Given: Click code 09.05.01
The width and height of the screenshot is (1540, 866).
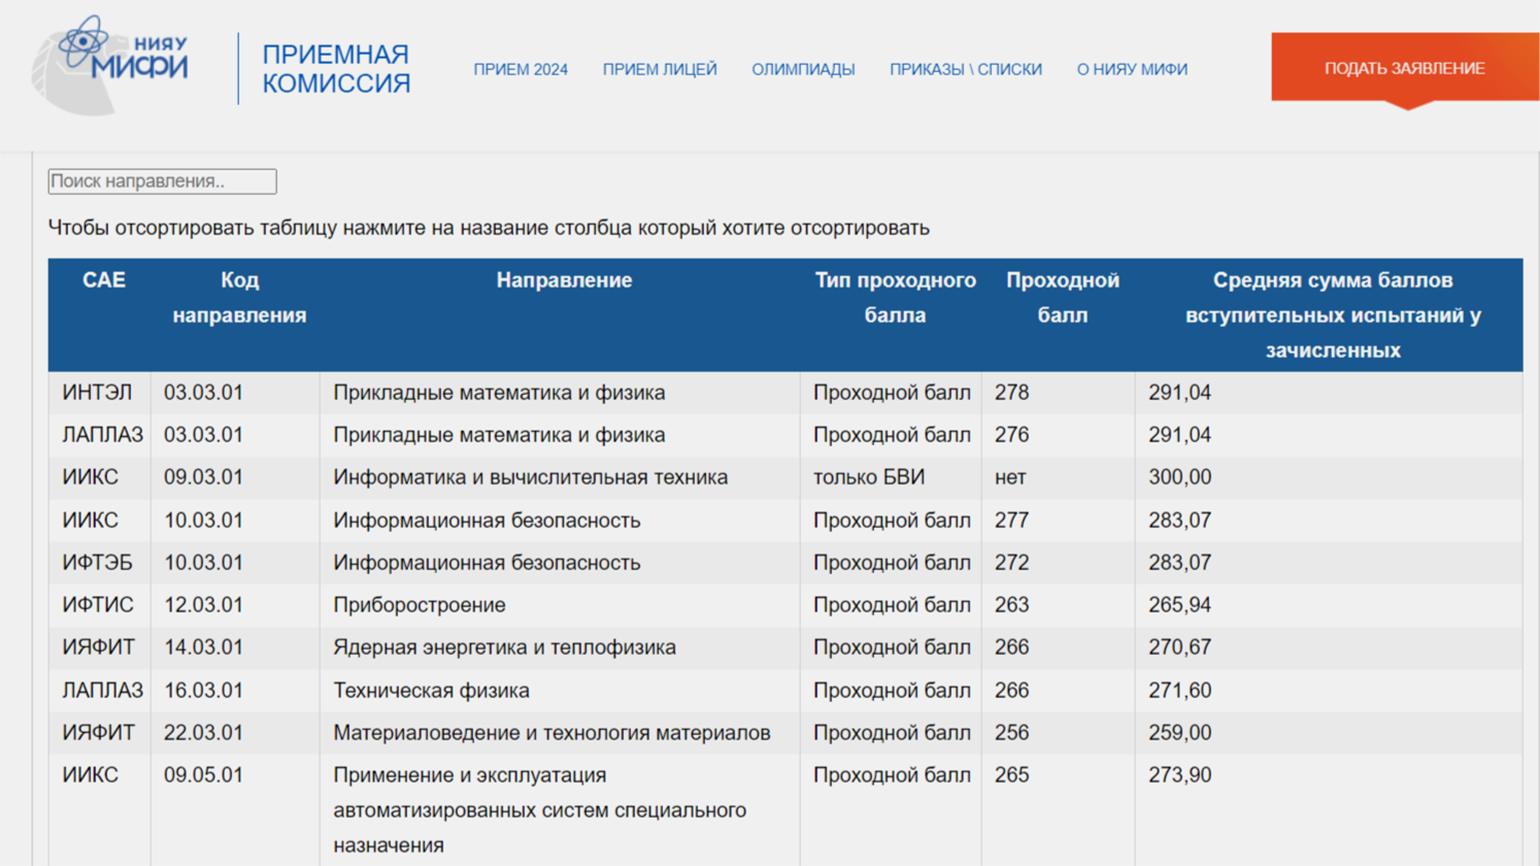Looking at the screenshot, I should pos(203,775).
